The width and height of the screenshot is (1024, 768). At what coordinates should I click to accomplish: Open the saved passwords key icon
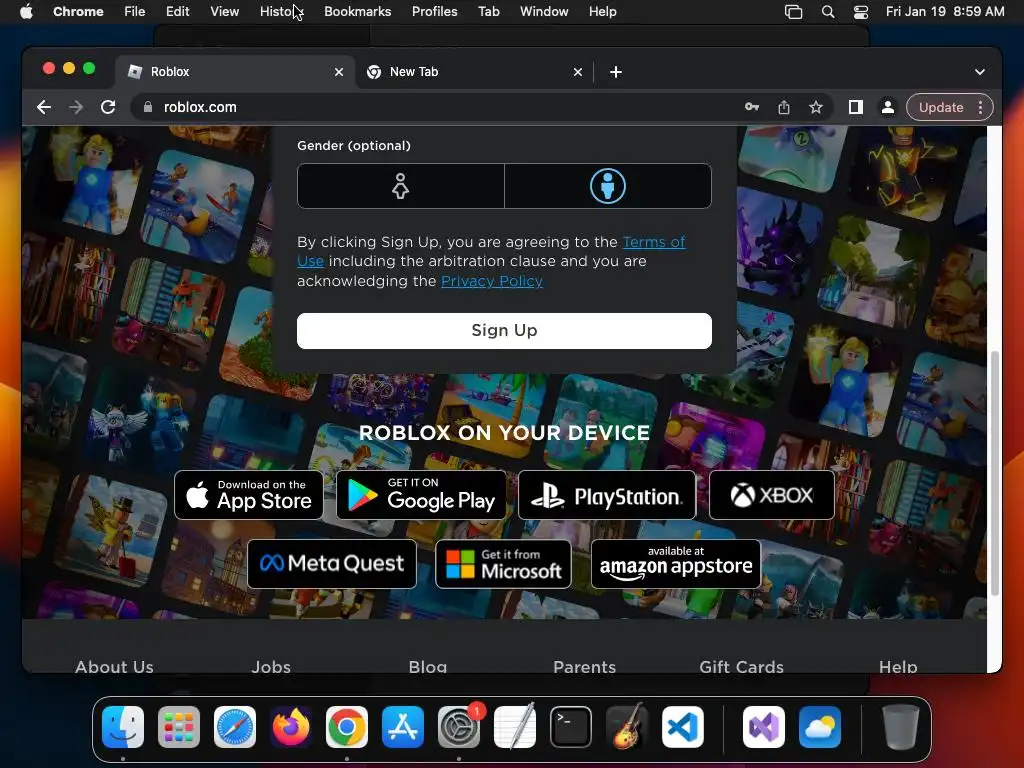(x=752, y=107)
